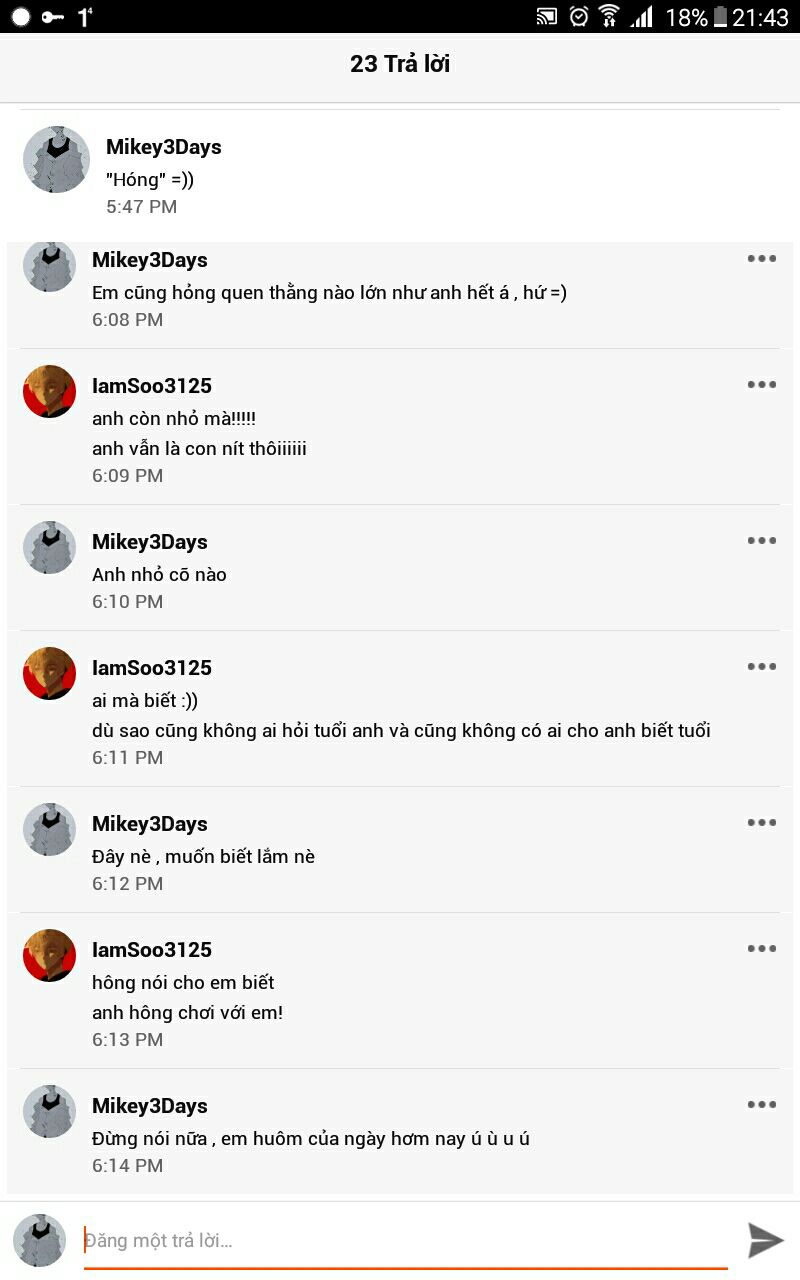The height and width of the screenshot is (1280, 800).
Task: Open options menu for 6:08 PM reply
Action: coord(762,259)
